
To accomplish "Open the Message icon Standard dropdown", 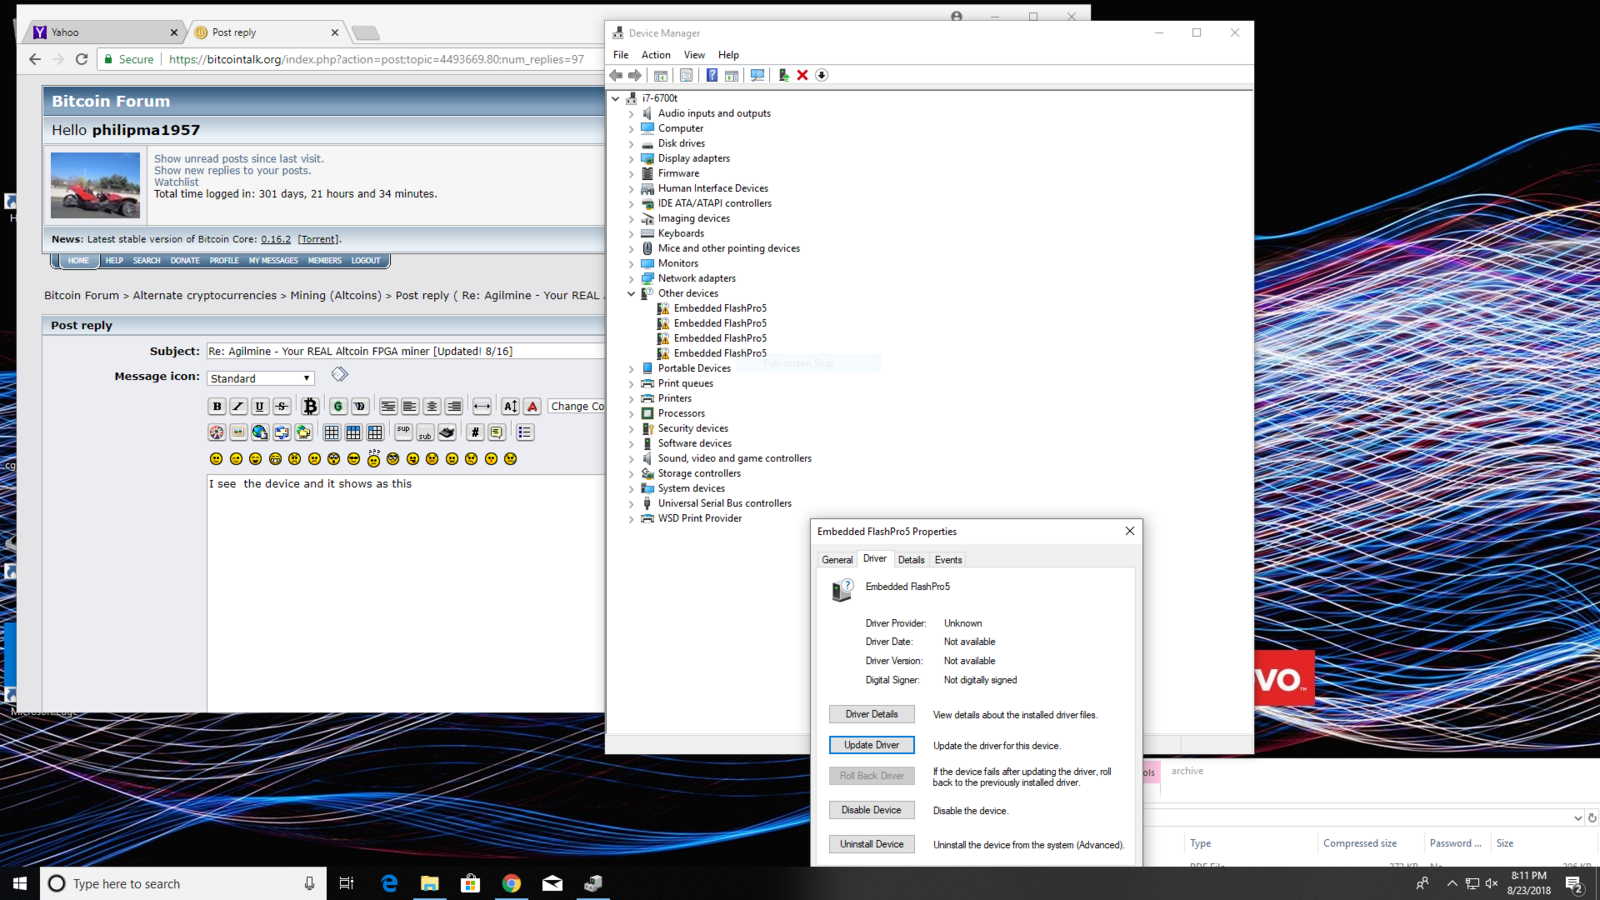I will (260, 378).
